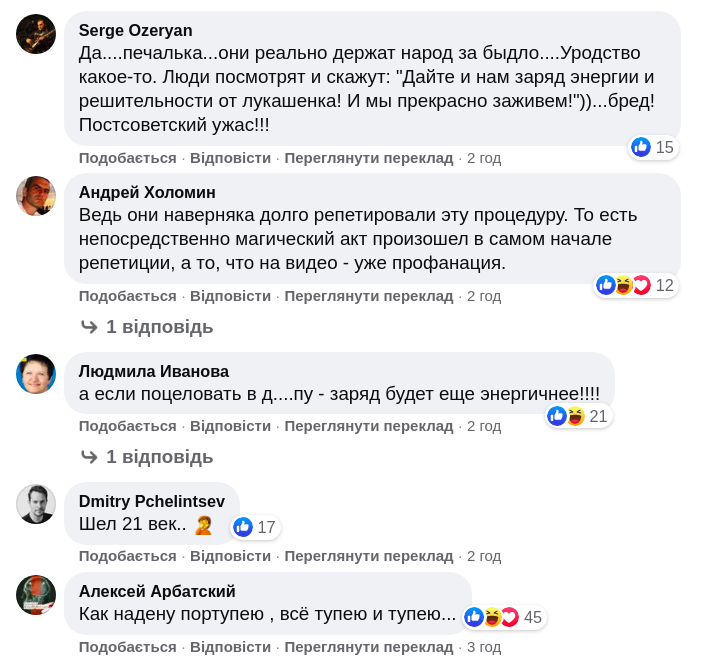
Task: Click Dmitry Pchelintsev's profile picture
Action: click(x=36, y=504)
